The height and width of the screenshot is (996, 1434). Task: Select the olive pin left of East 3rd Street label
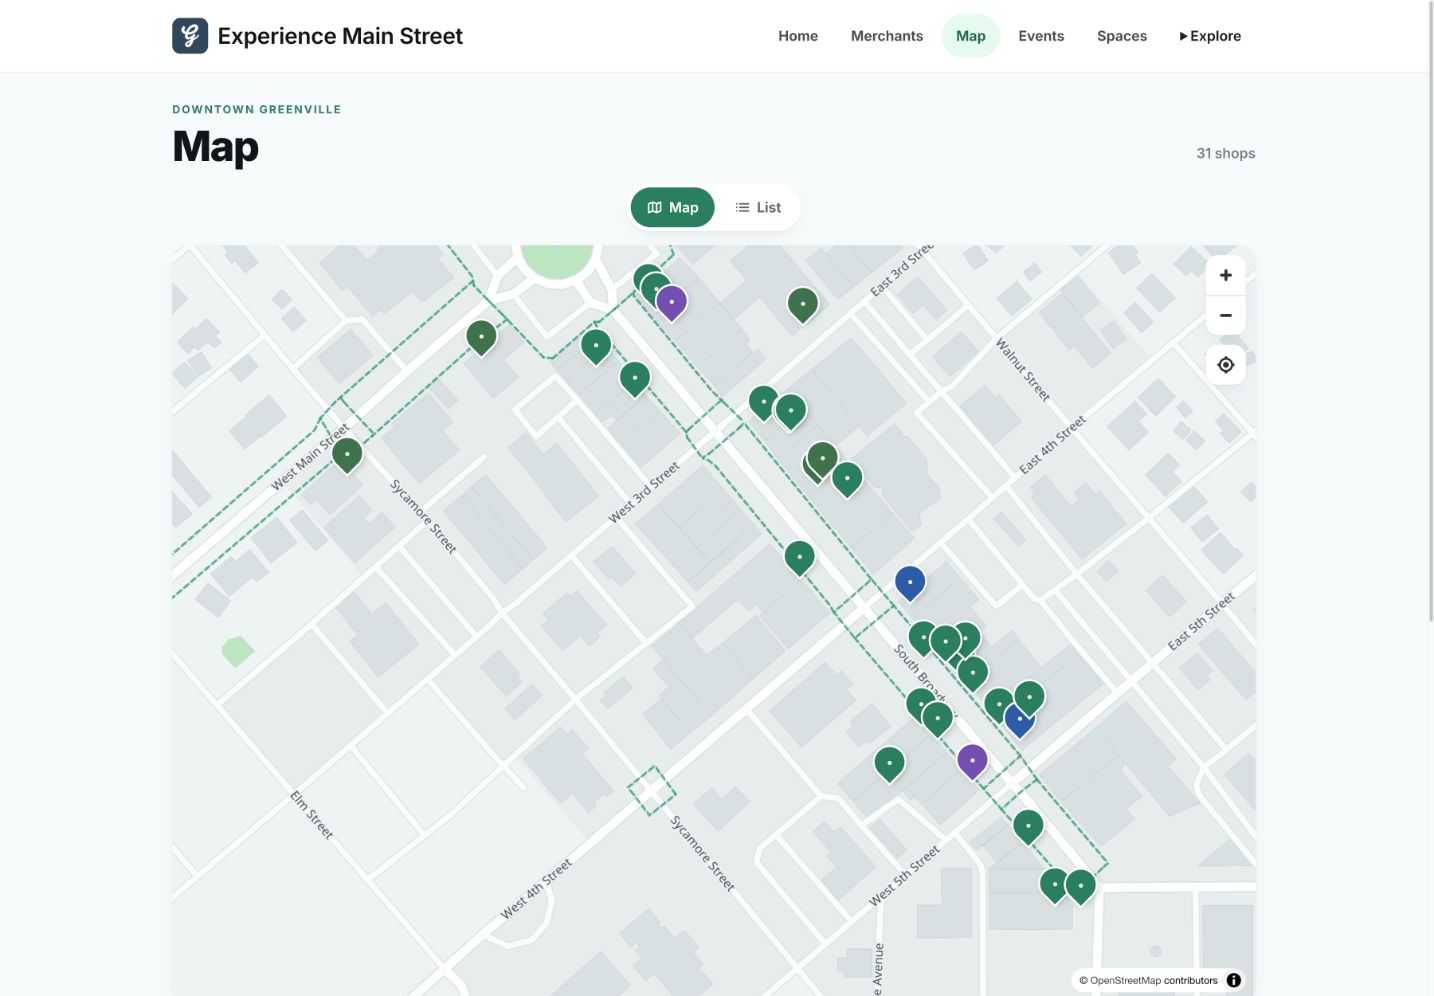point(803,304)
